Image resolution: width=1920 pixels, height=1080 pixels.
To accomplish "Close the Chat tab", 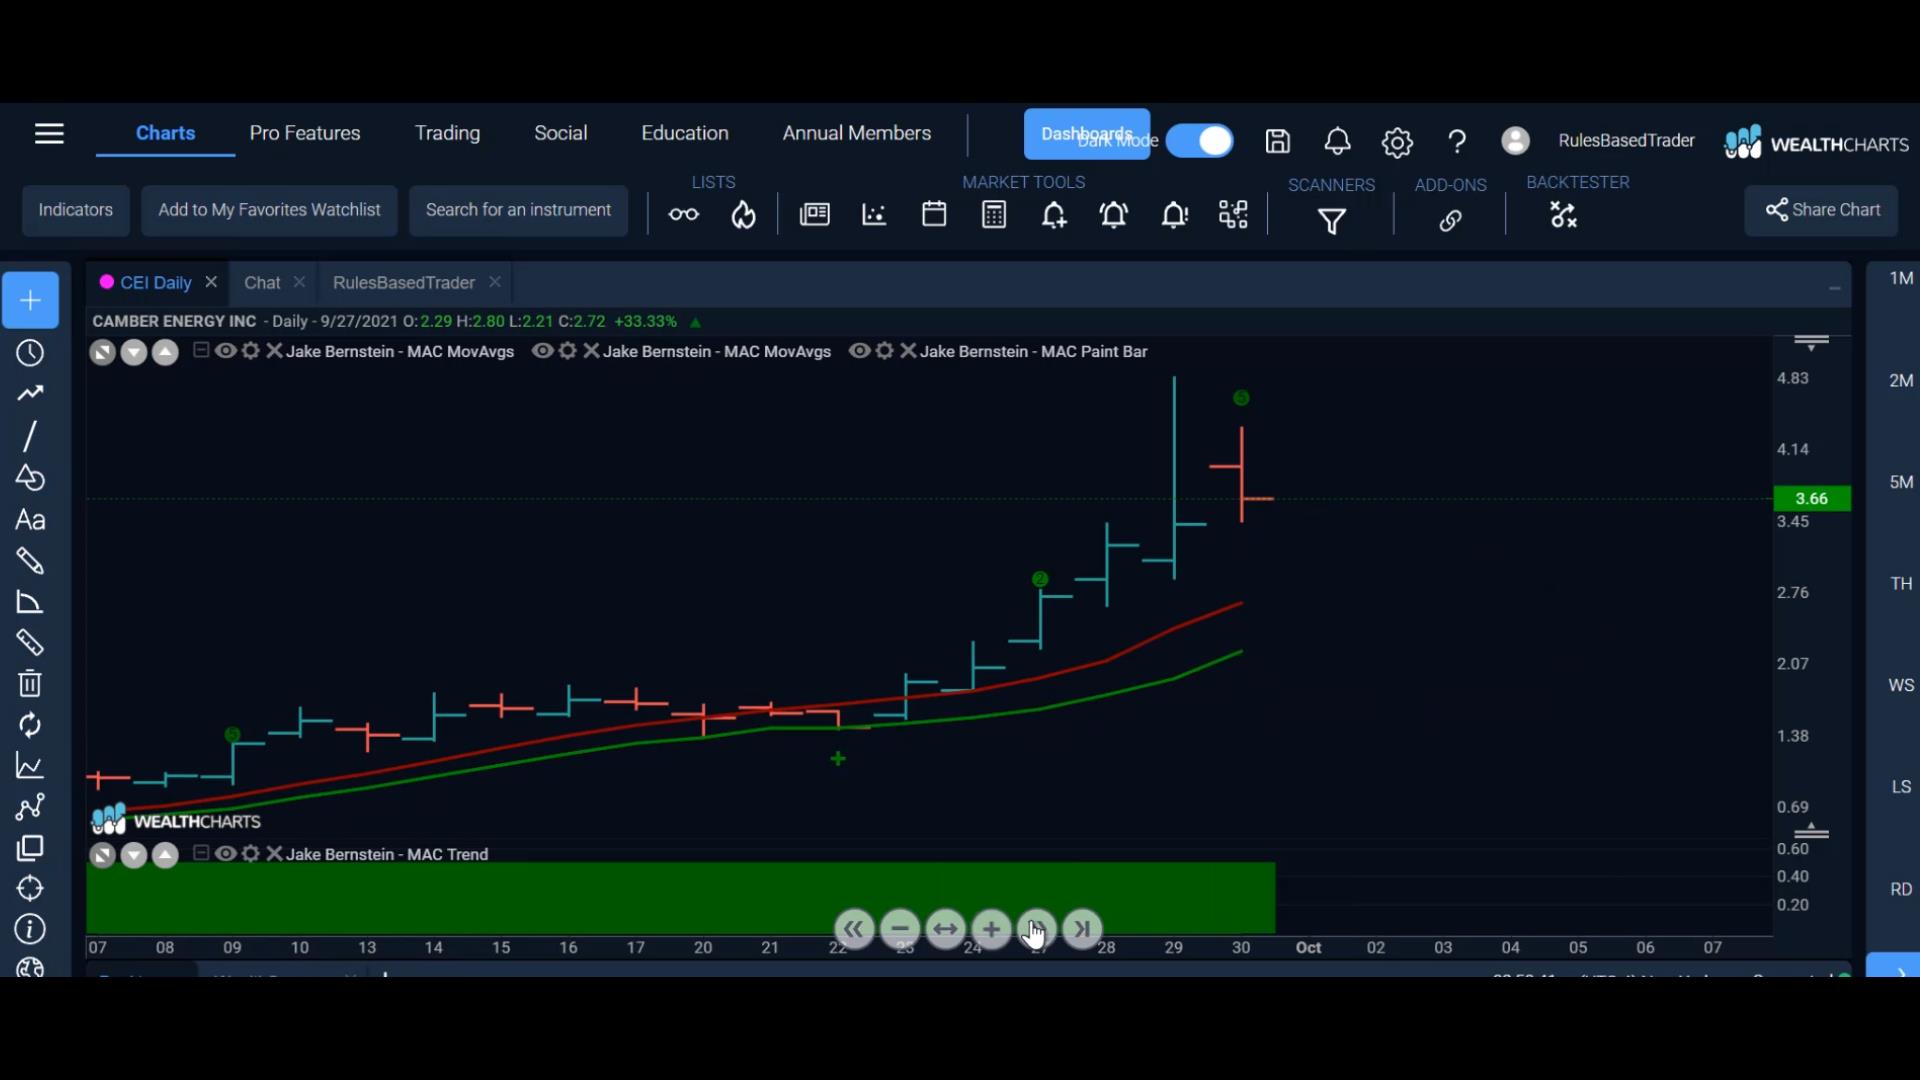I will (x=299, y=282).
